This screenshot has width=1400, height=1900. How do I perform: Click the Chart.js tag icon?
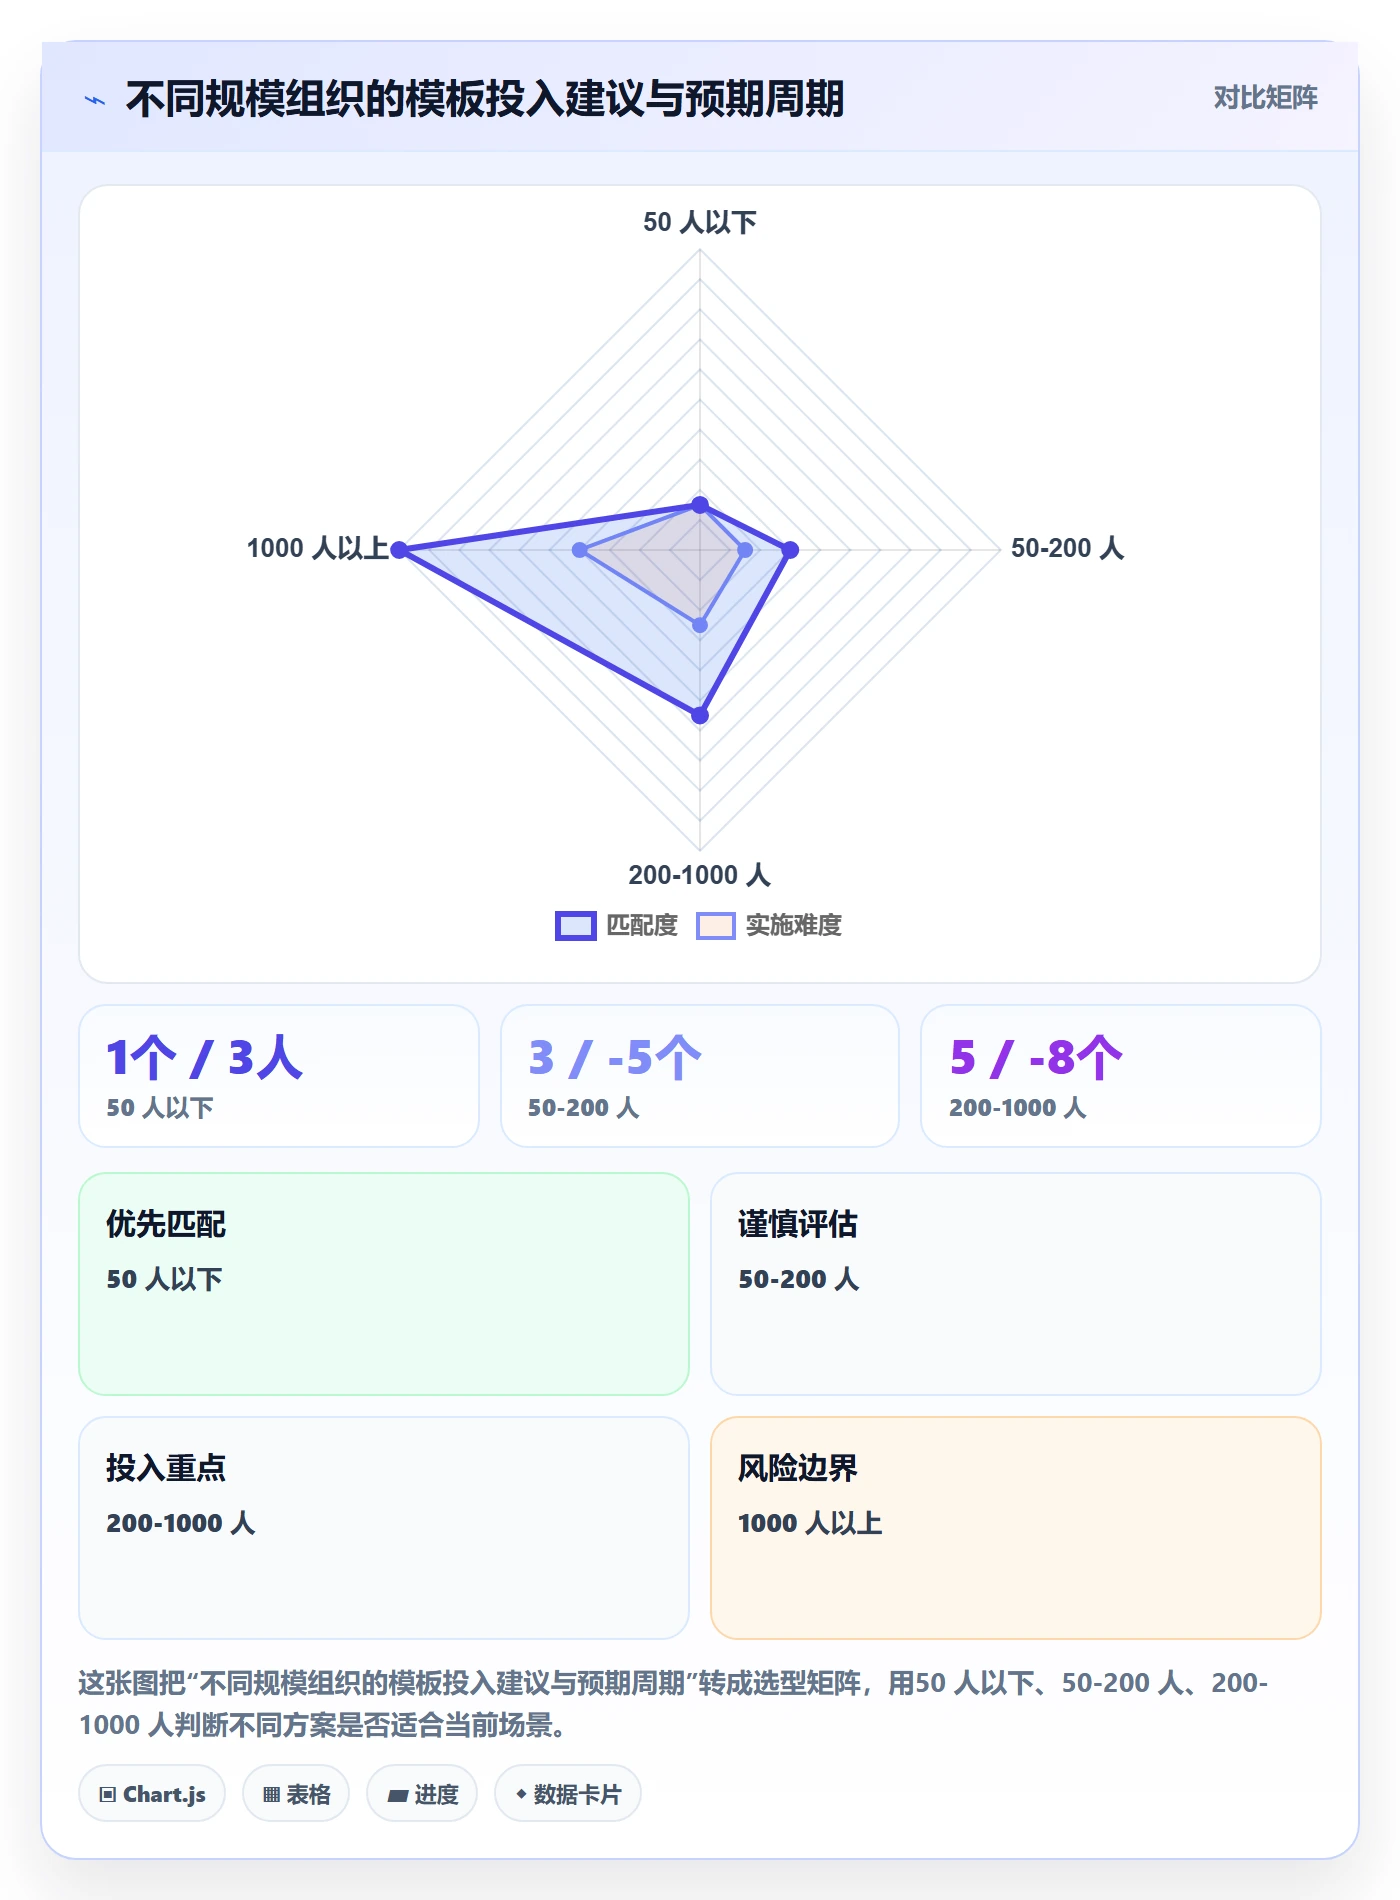coord(108,1795)
